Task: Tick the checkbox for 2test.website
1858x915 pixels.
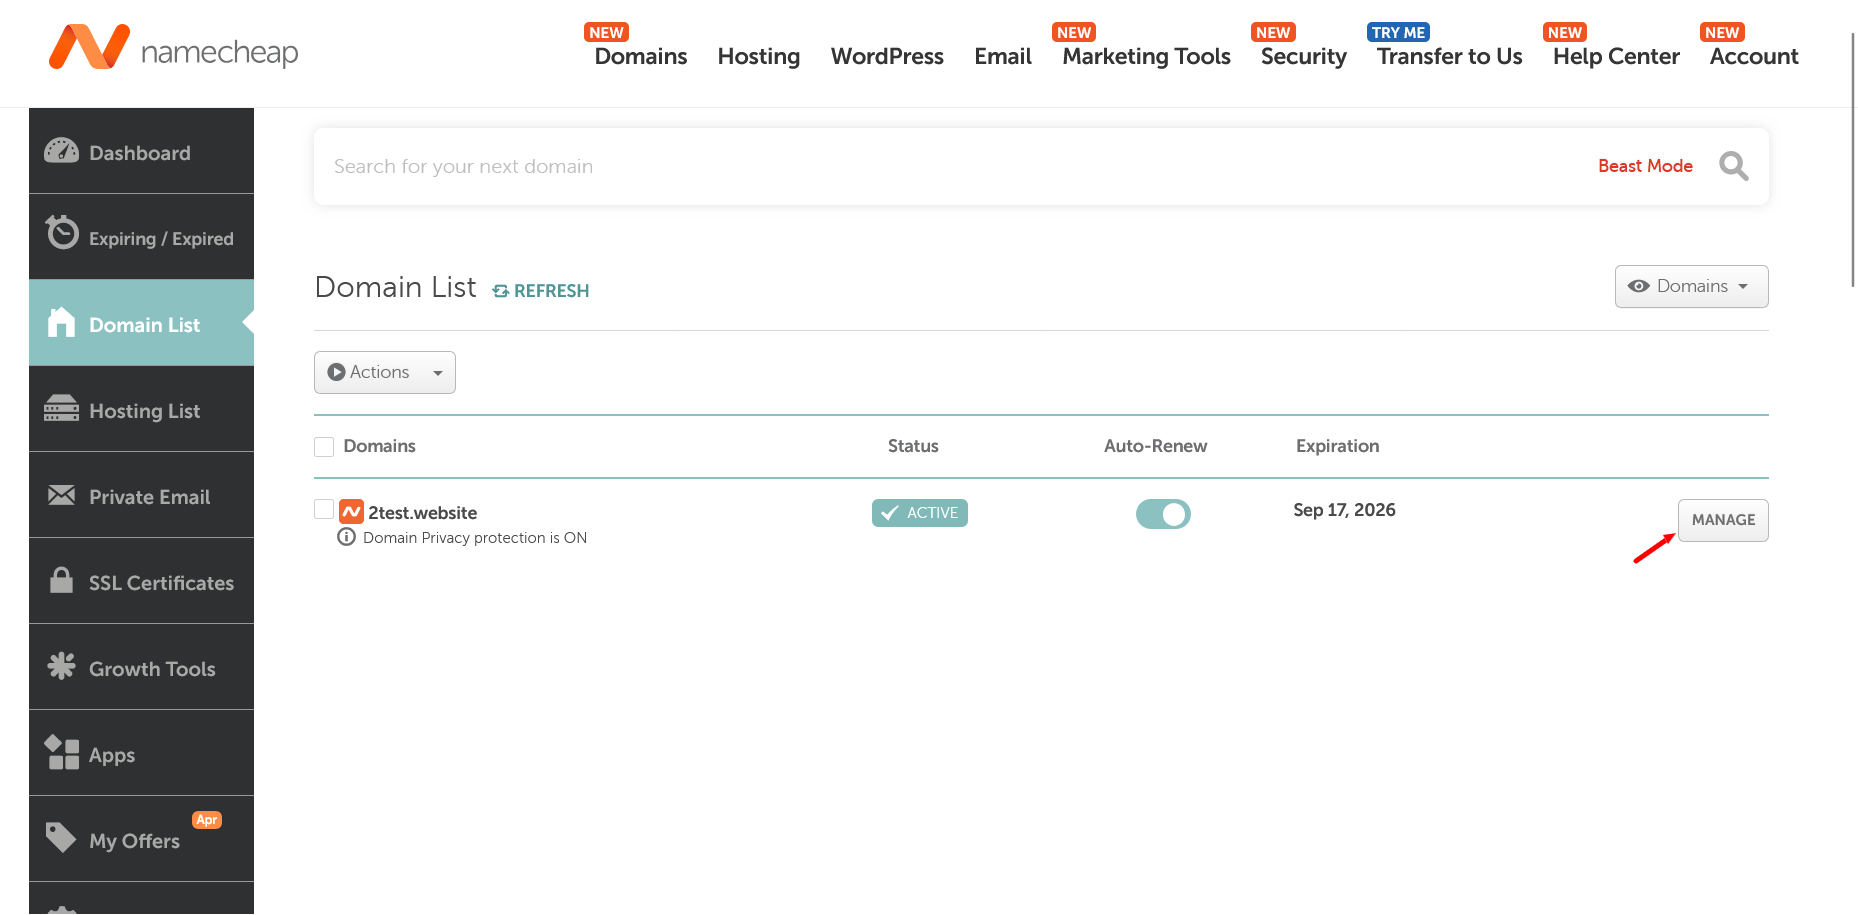Action: coord(324,509)
